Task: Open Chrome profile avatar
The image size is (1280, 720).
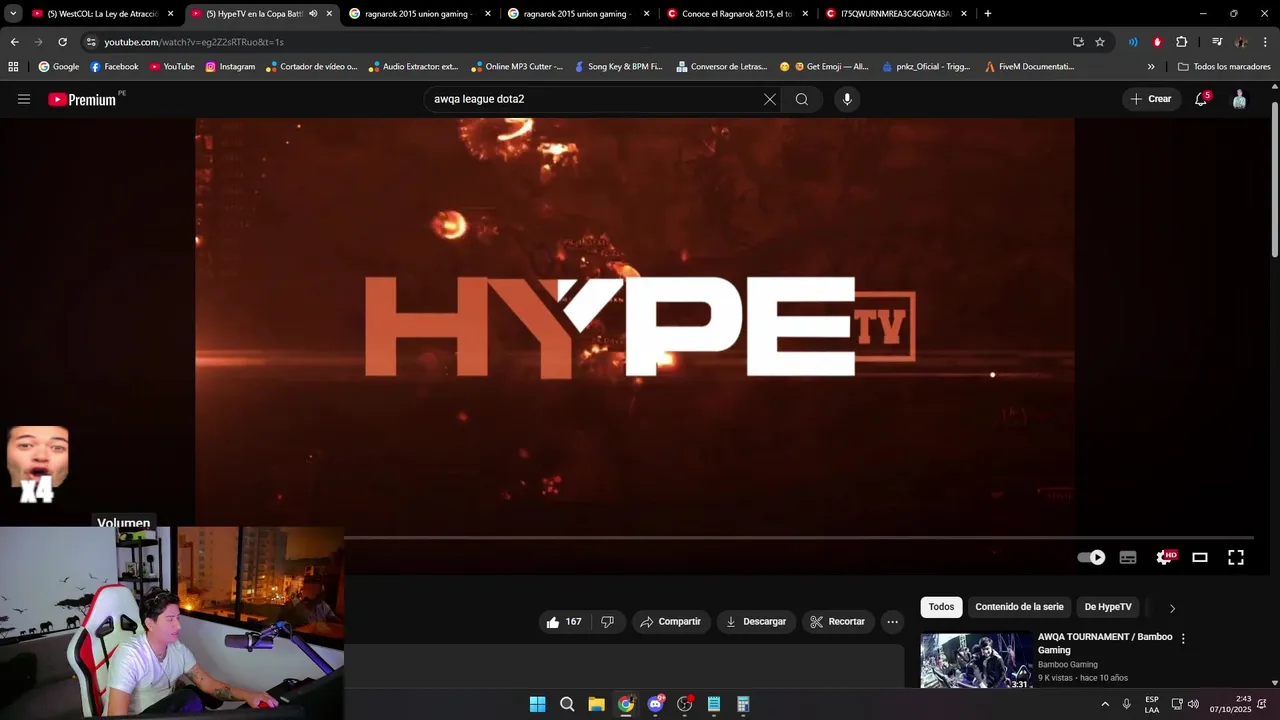Action: (x=1241, y=42)
